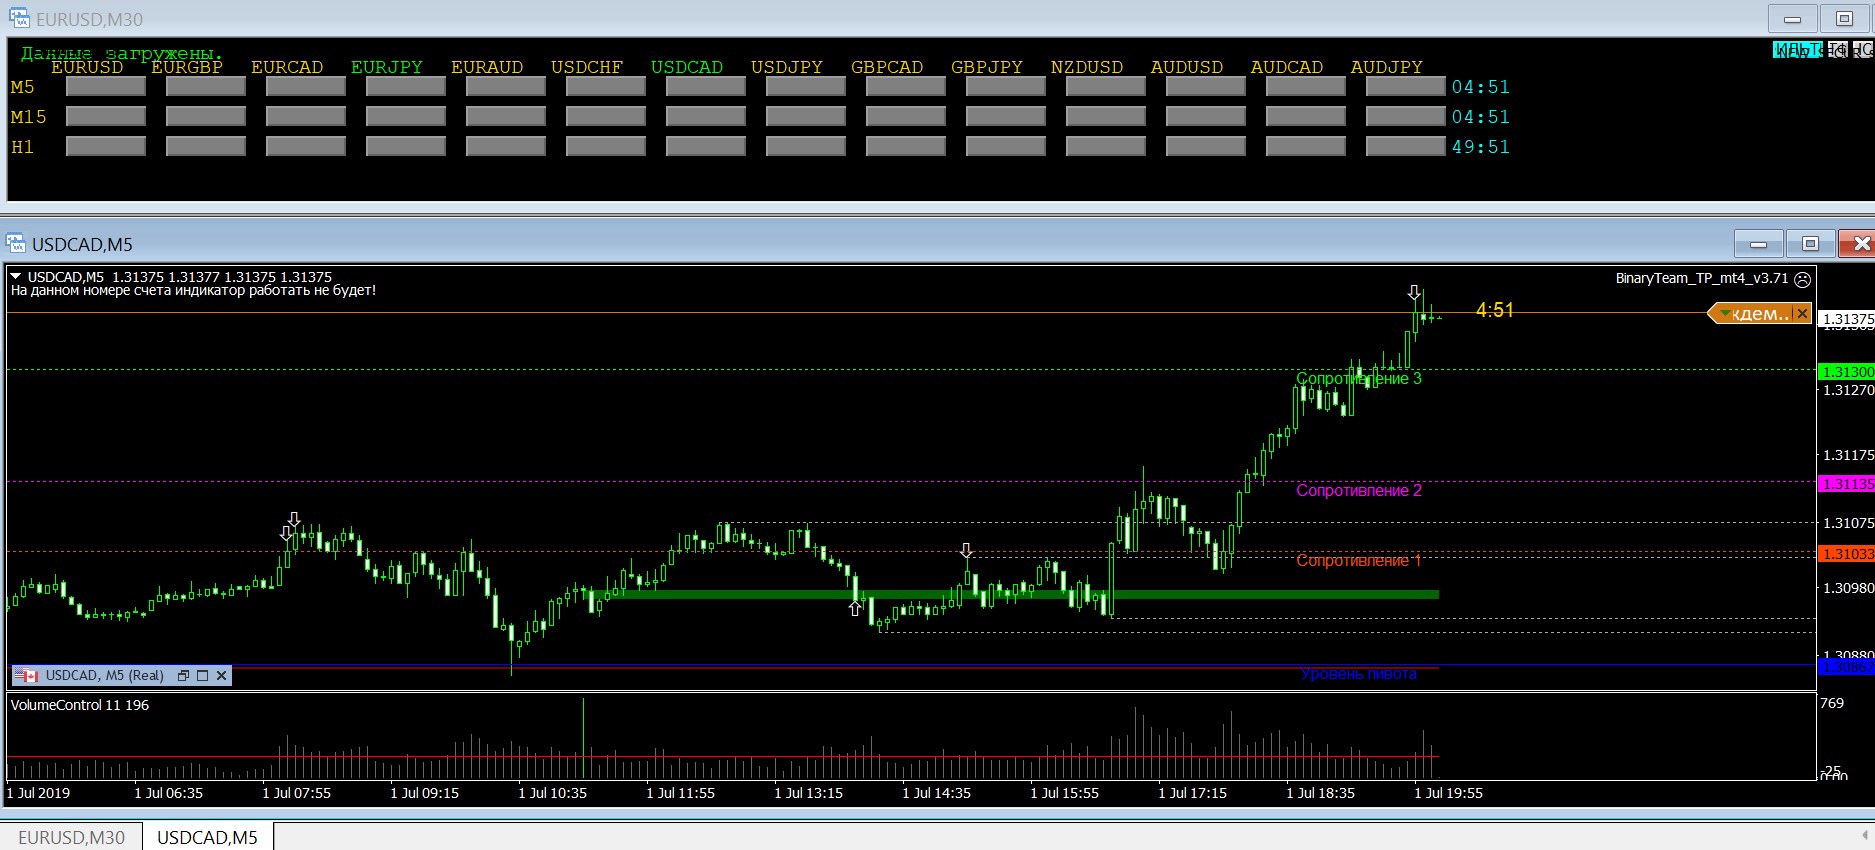Maximize the 'USDCAD, M5 (Real)' mini panel
This screenshot has height=850, width=1875.
(x=203, y=676)
